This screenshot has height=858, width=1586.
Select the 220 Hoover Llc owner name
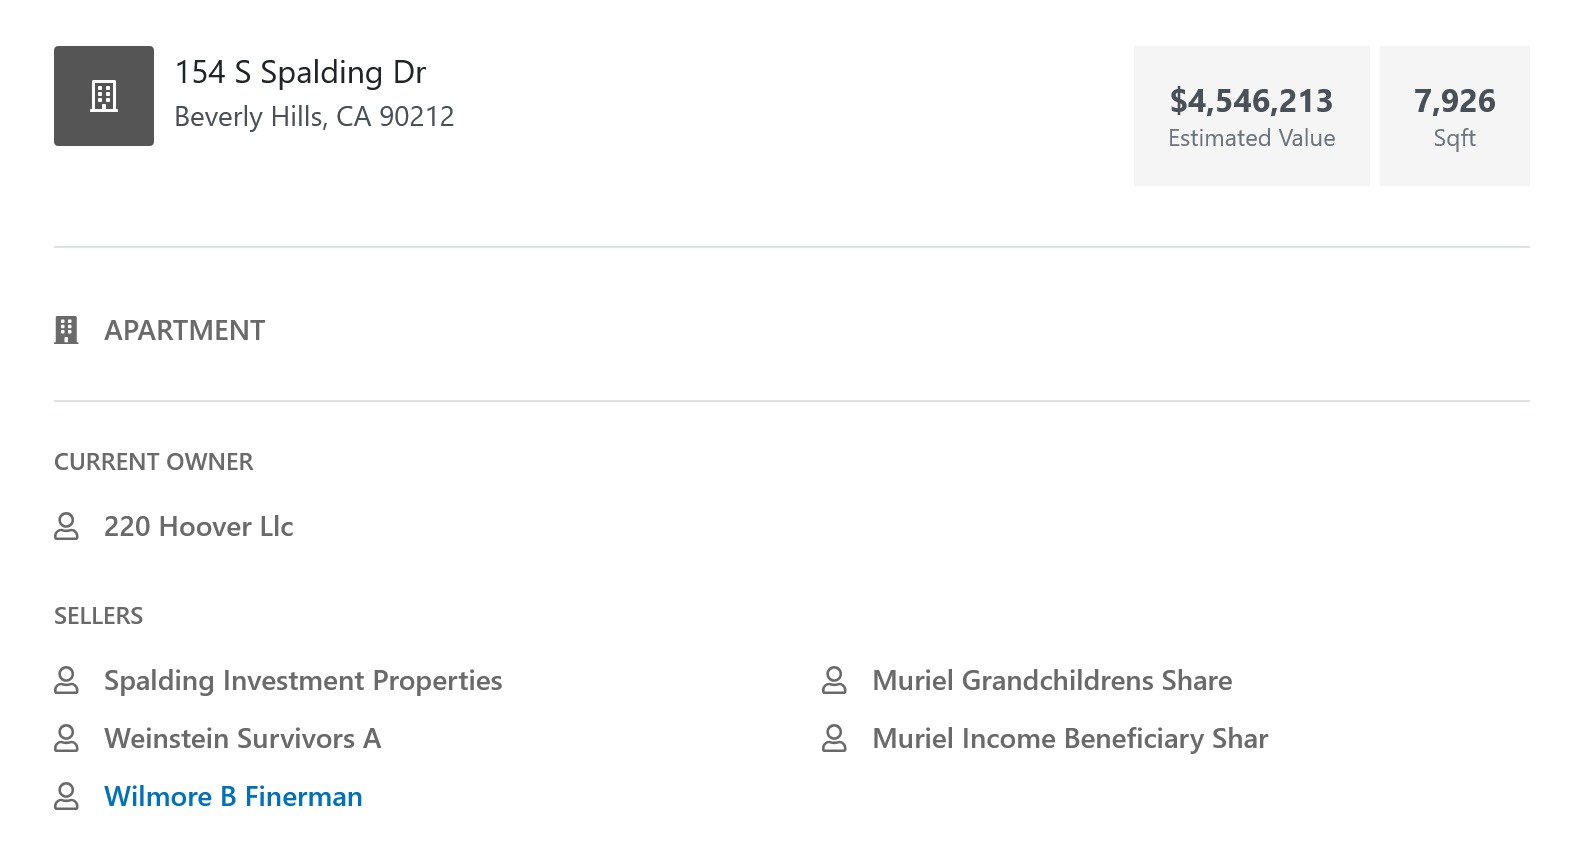[198, 526]
